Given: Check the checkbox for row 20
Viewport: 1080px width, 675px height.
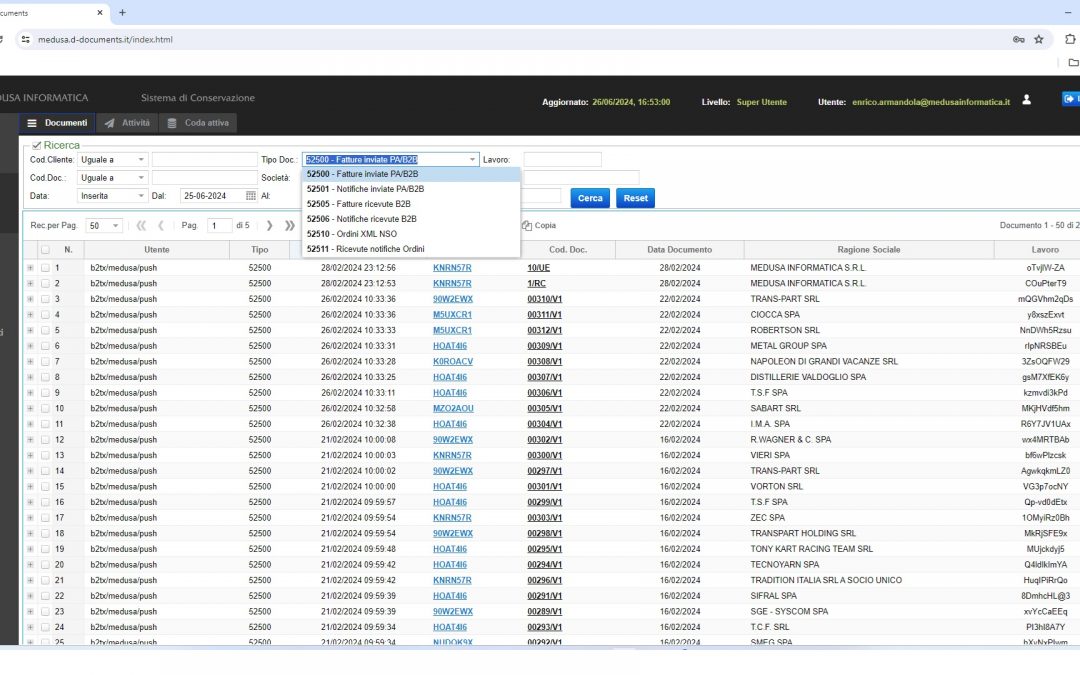Looking at the screenshot, I should tap(45, 565).
